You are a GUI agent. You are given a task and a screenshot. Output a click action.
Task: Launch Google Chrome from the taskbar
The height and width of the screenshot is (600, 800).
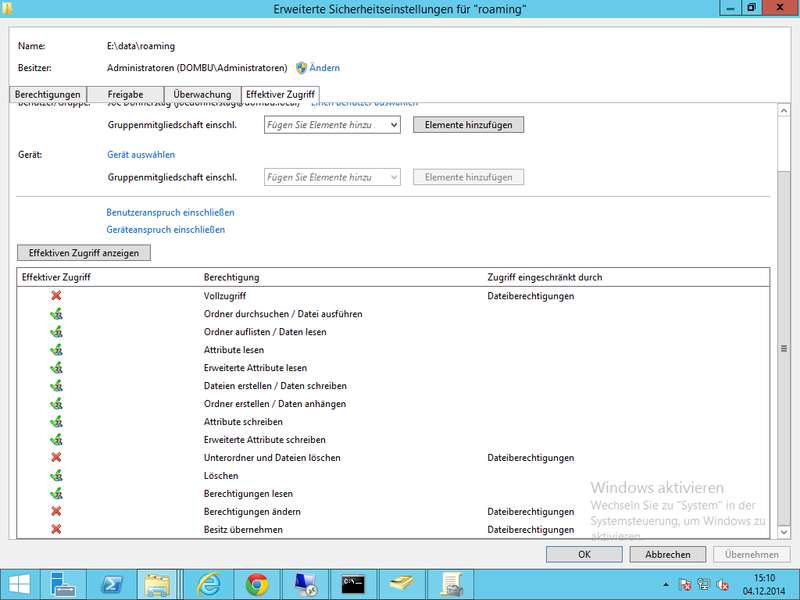(257, 584)
